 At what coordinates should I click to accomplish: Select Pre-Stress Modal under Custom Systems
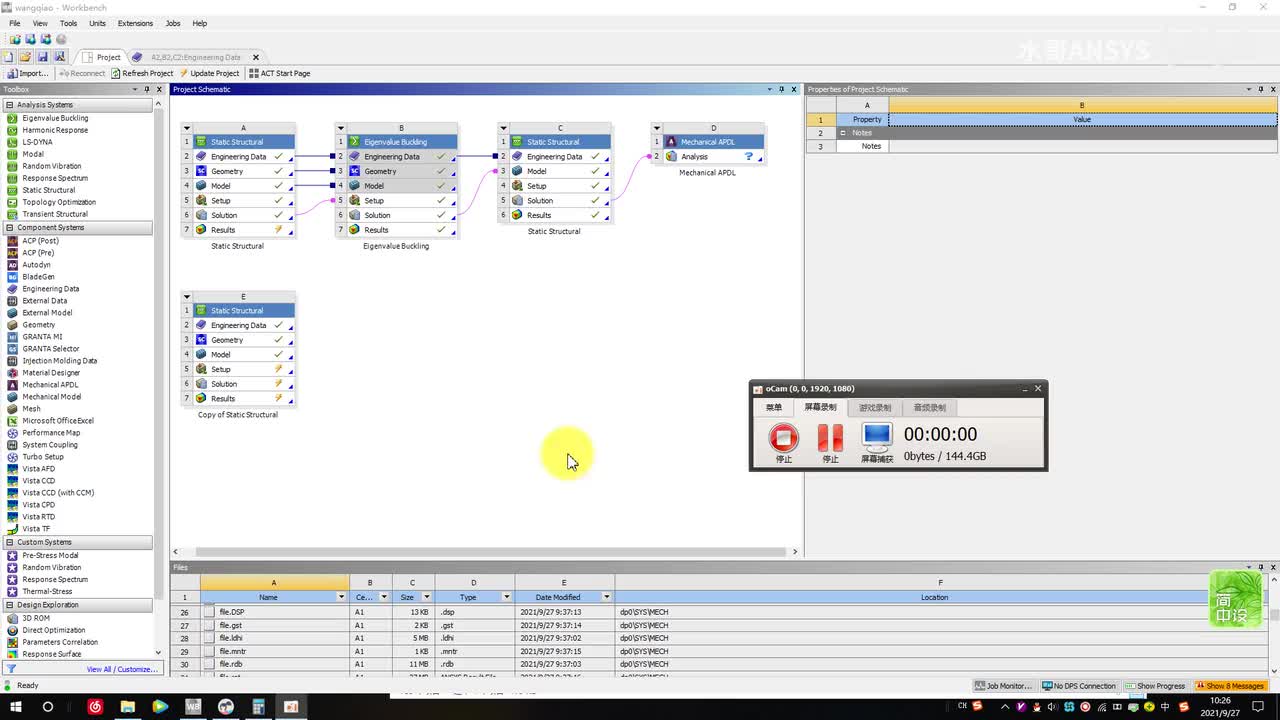tap(50, 555)
